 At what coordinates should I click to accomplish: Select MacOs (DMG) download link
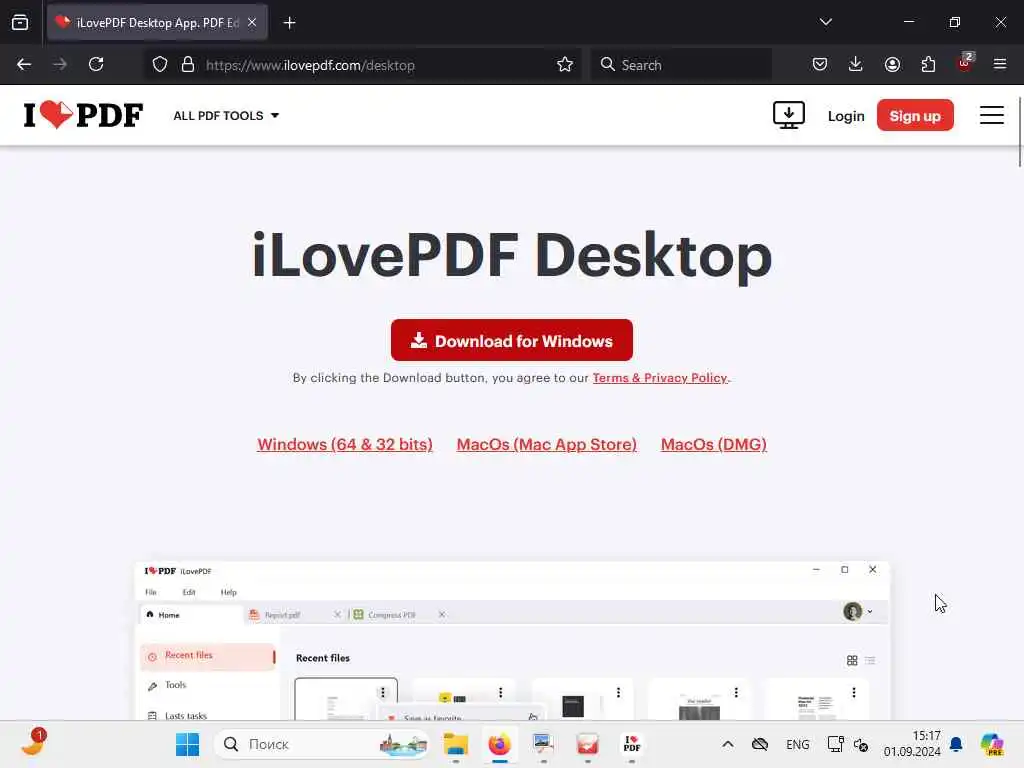(714, 444)
